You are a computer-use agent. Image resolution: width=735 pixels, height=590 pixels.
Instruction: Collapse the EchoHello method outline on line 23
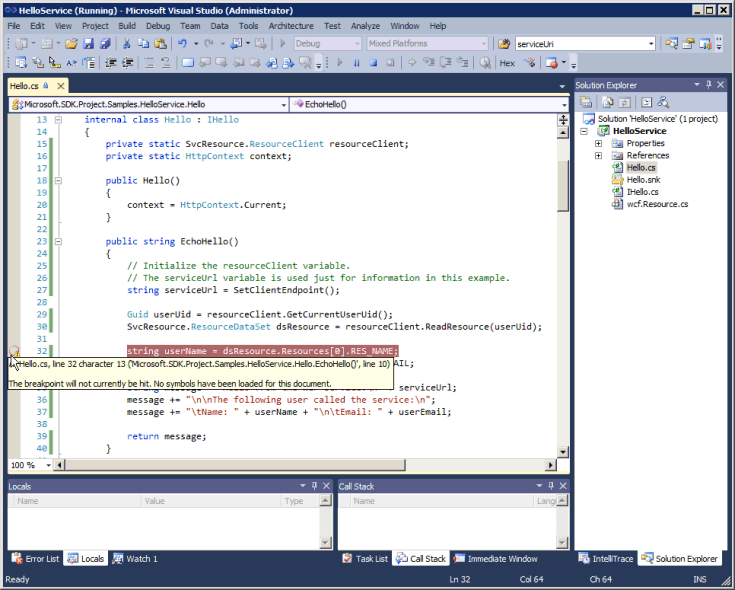pyautogui.click(x=58, y=241)
